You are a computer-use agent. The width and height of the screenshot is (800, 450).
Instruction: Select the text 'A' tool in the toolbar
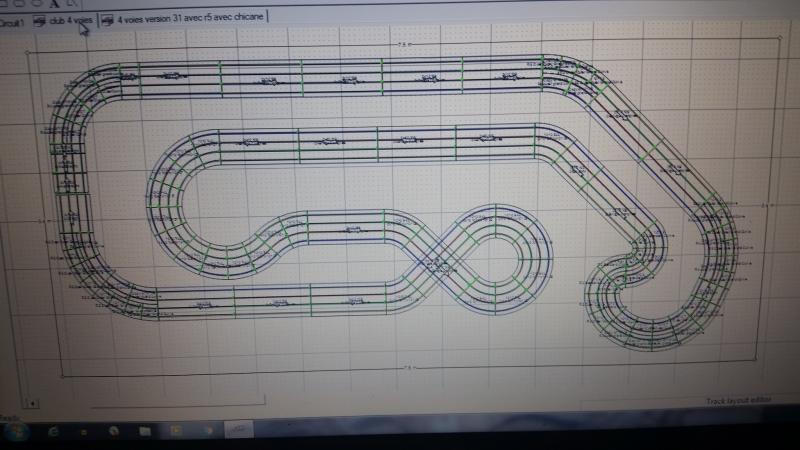click(53, 4)
